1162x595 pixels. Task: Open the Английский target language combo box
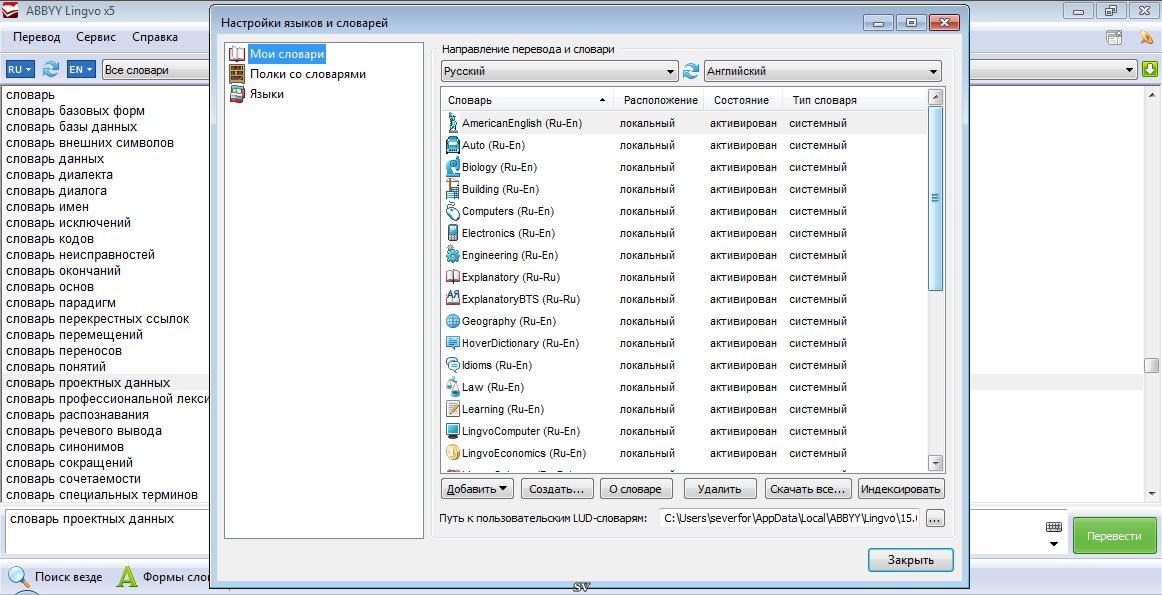[823, 71]
